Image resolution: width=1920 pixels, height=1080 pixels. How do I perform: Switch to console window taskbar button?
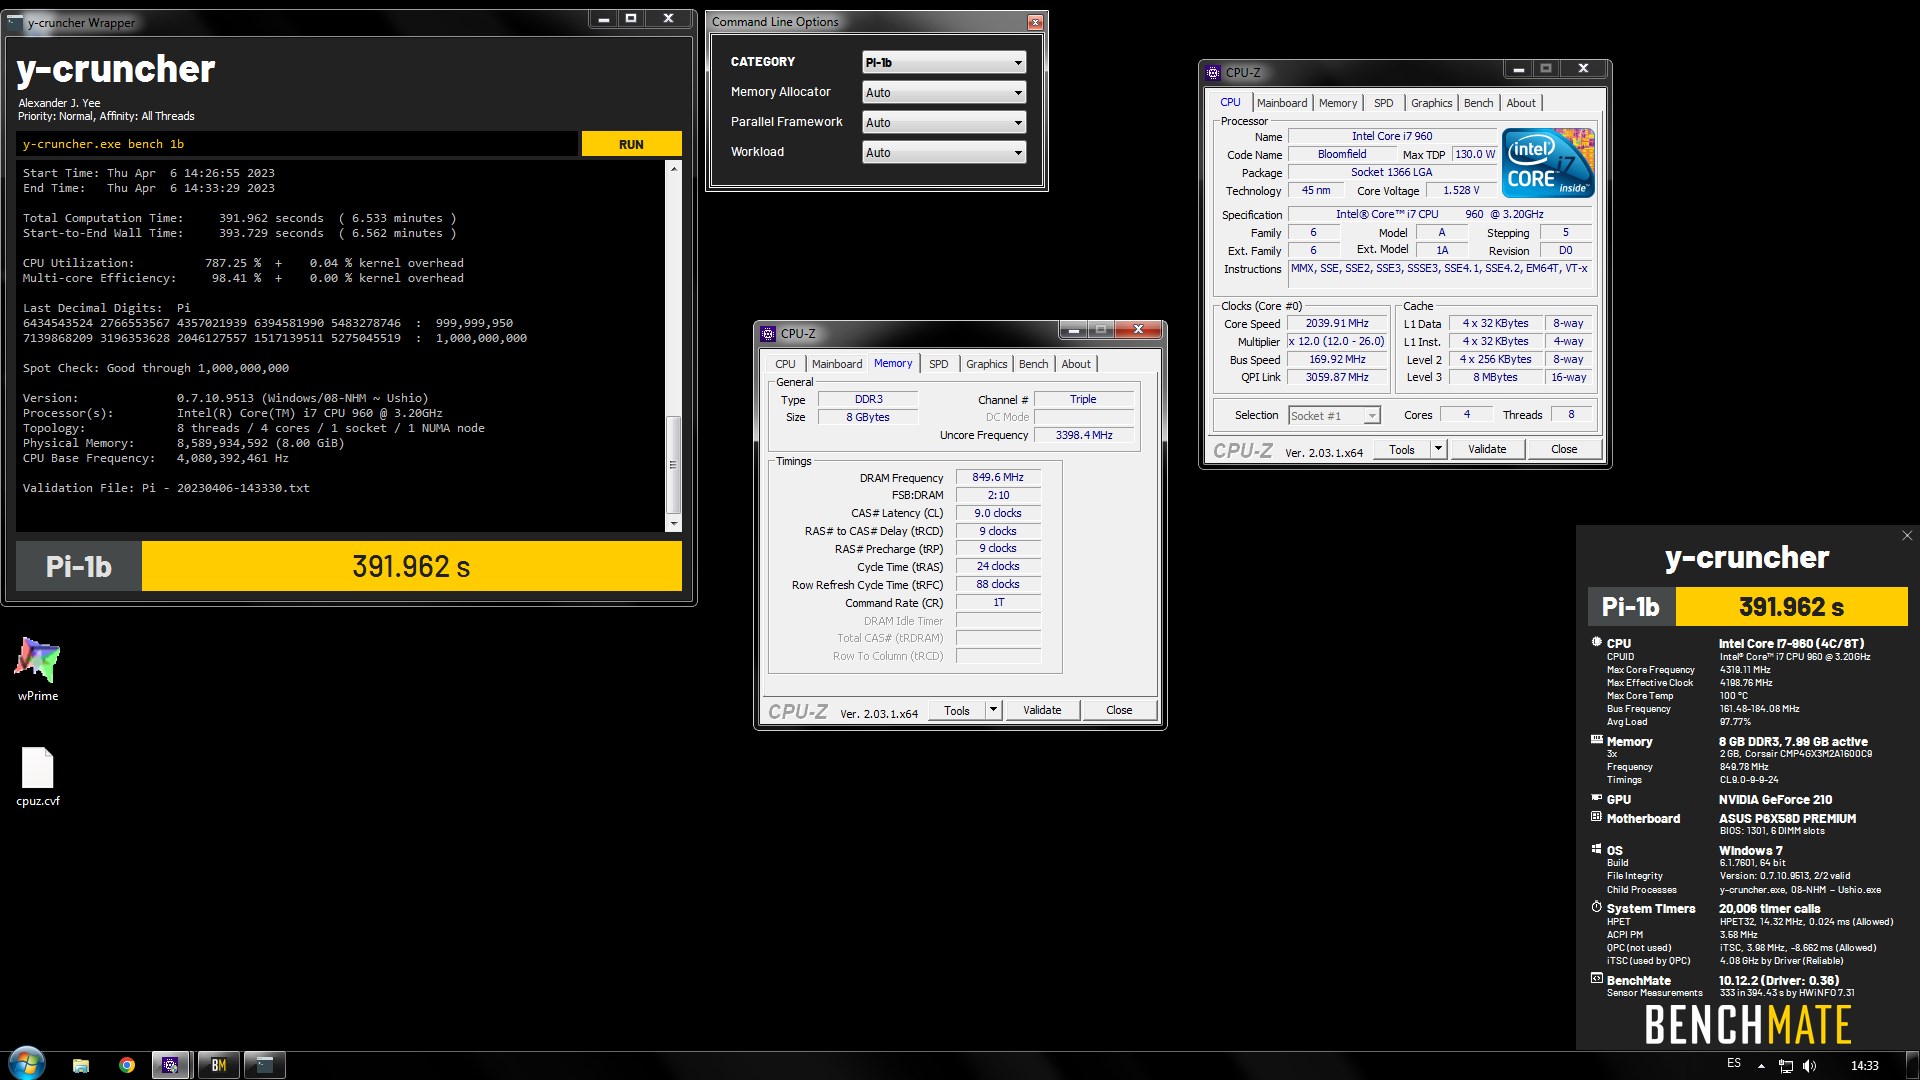pyautogui.click(x=265, y=1065)
